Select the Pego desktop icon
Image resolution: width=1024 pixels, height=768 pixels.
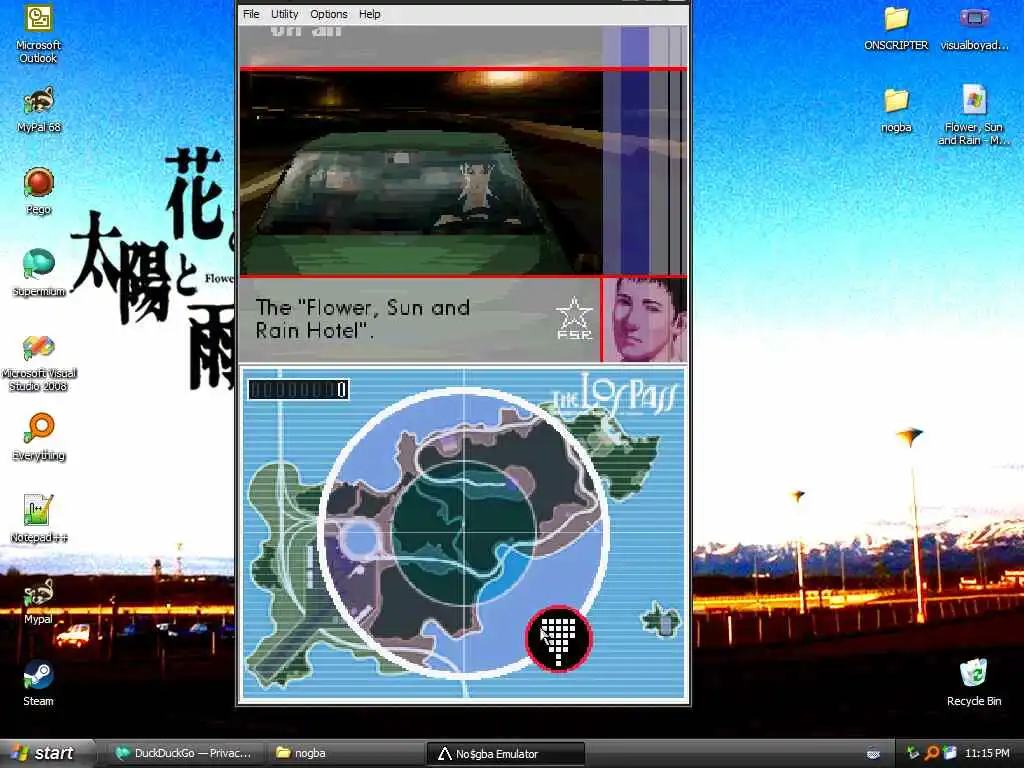38,191
